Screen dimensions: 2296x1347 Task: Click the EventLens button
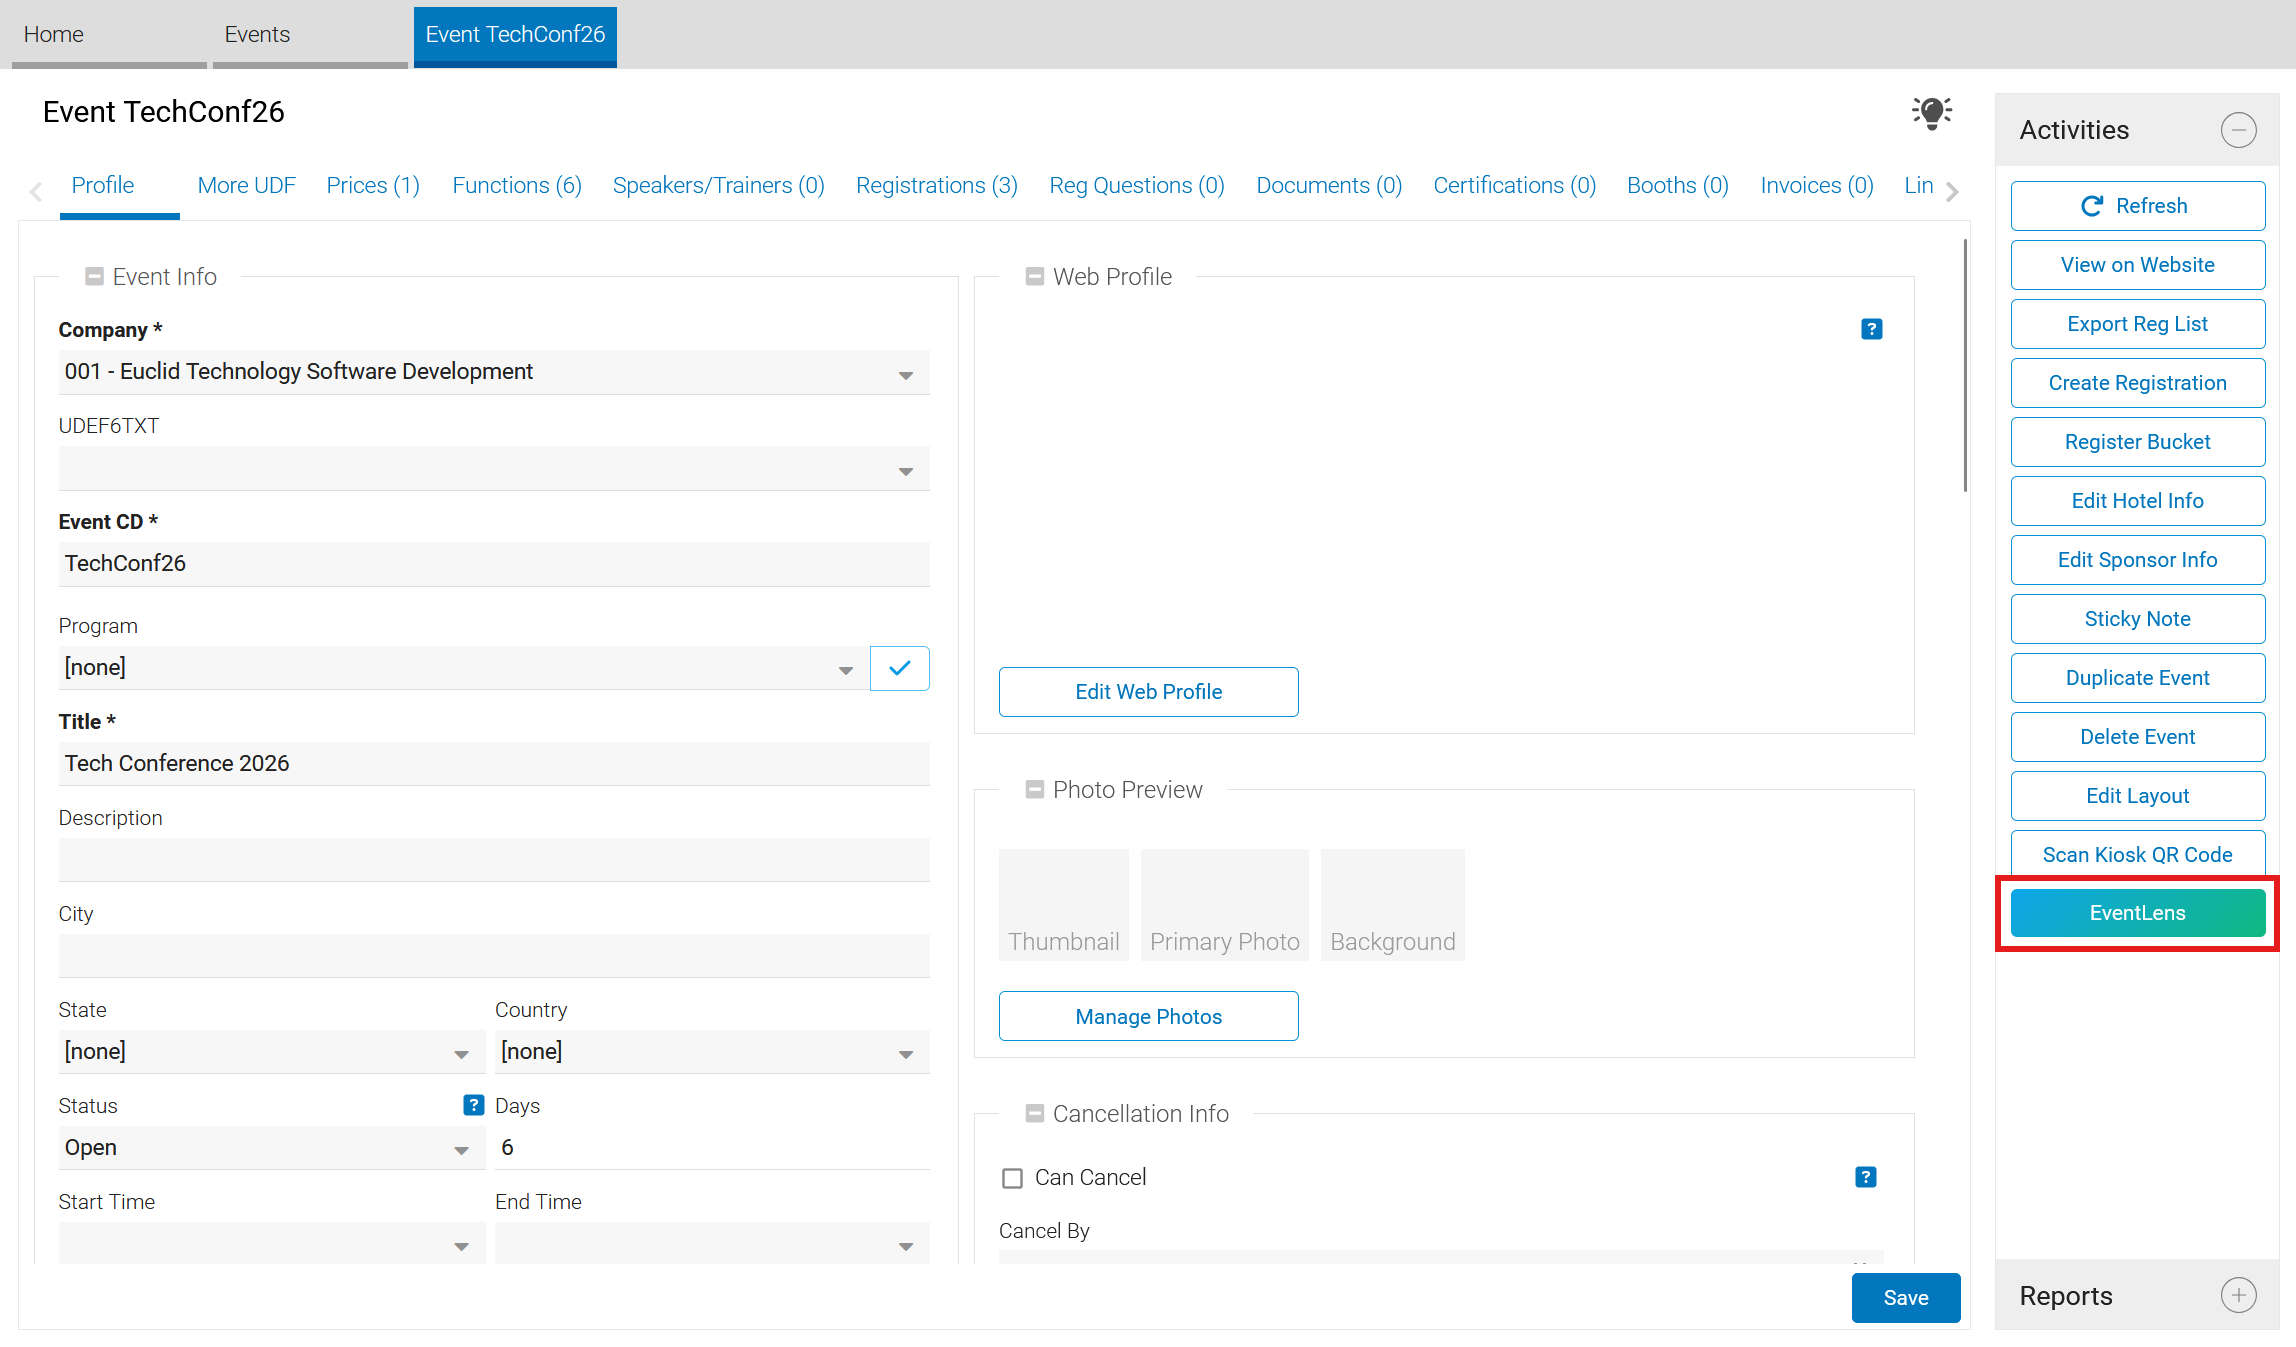point(2138,913)
